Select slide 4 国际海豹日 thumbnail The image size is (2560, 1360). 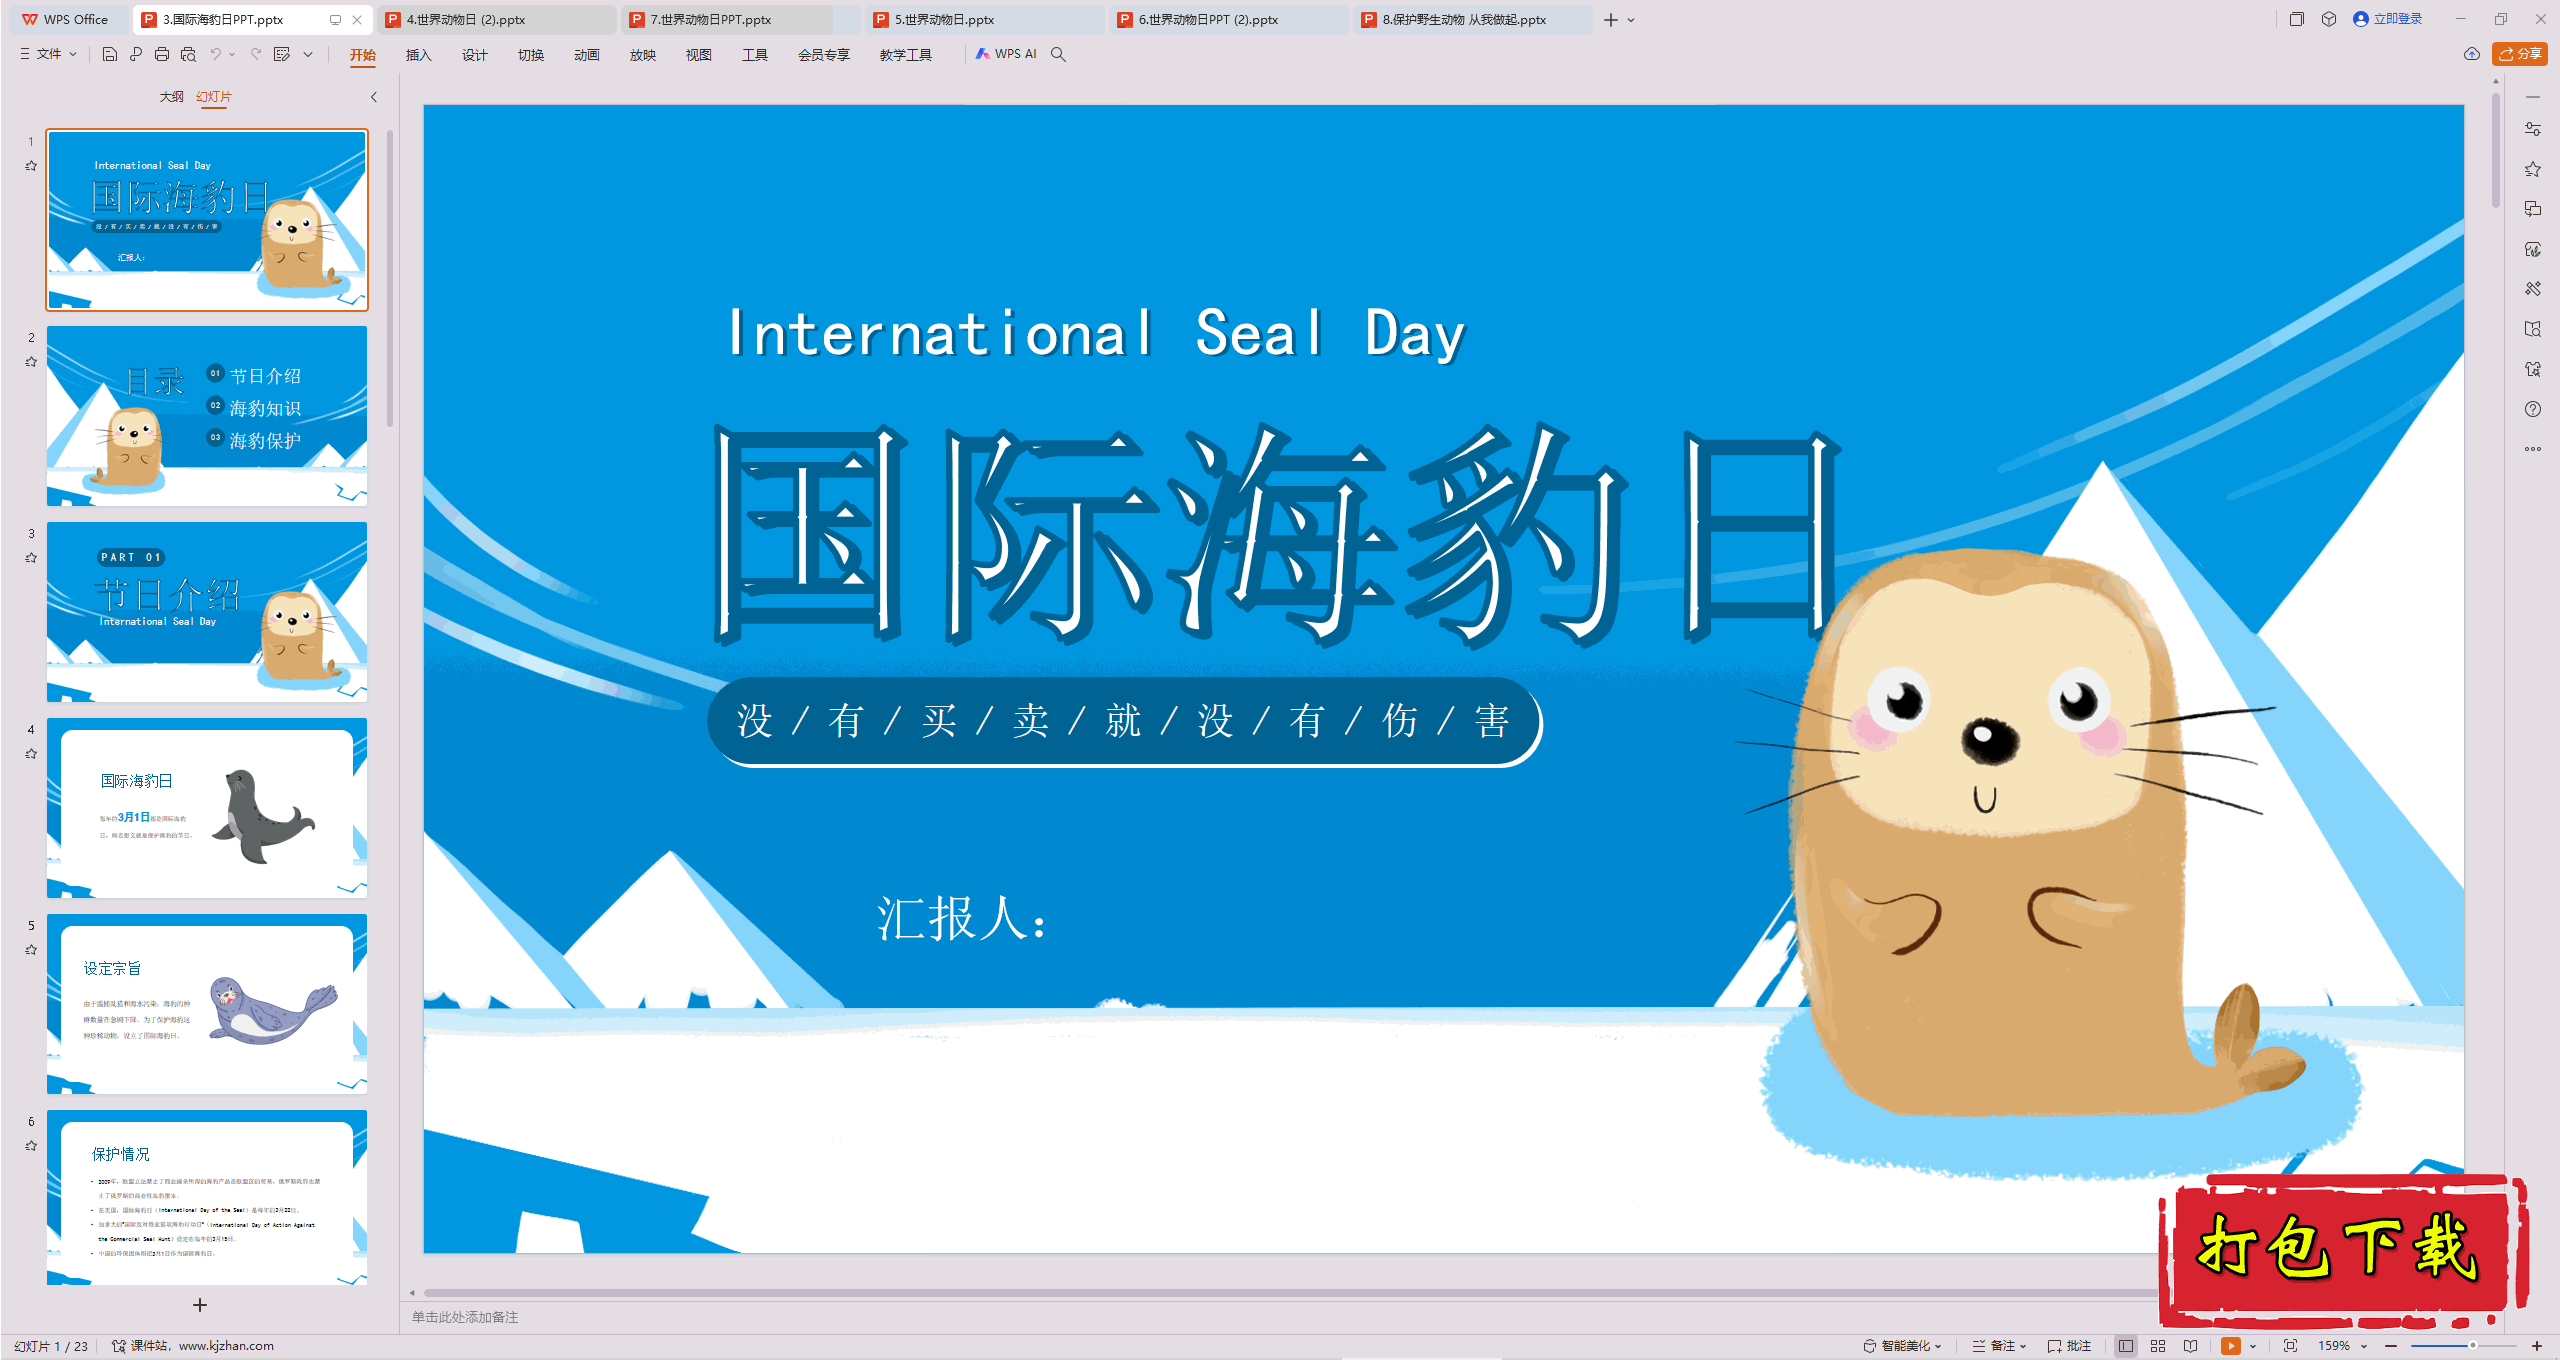pyautogui.click(x=207, y=808)
